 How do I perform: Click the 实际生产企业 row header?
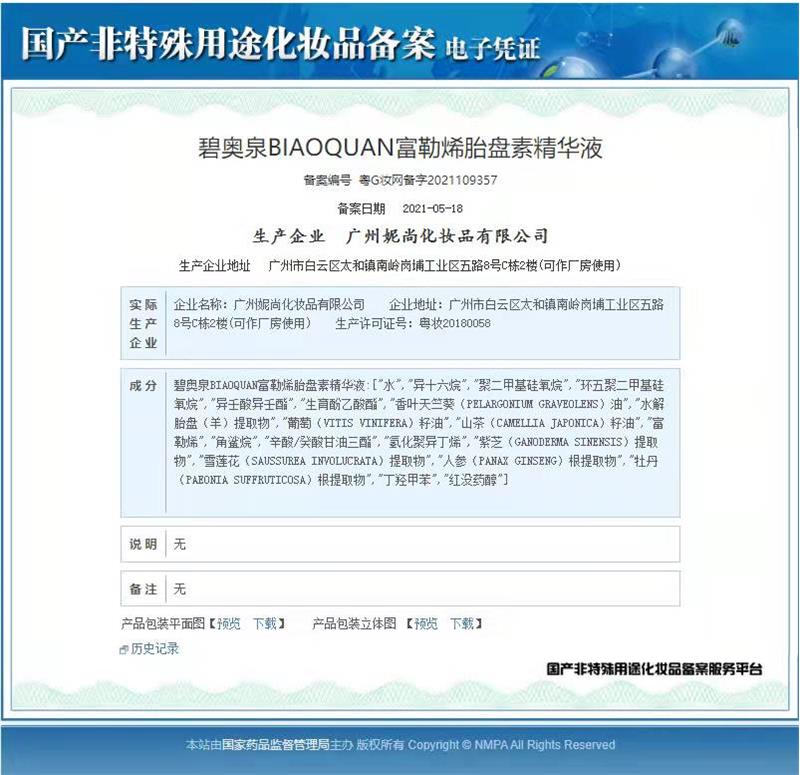[143, 323]
